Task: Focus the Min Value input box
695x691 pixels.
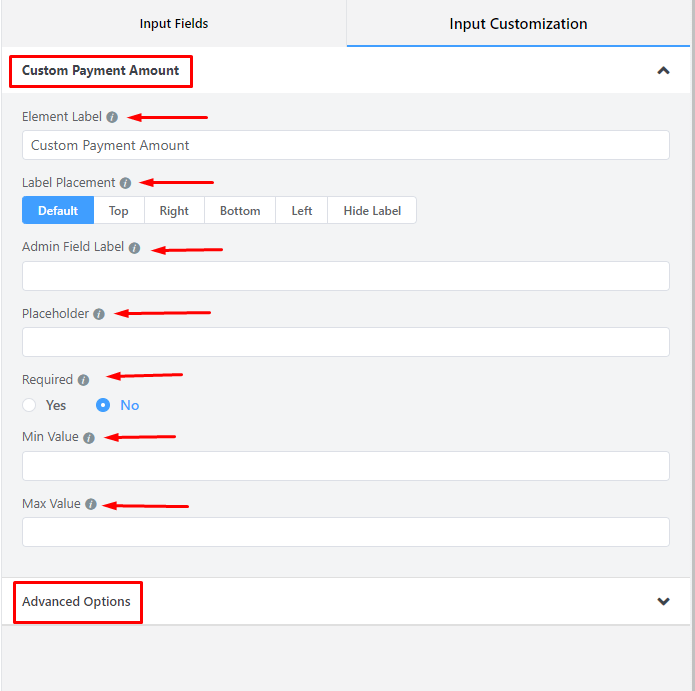Action: [345, 466]
